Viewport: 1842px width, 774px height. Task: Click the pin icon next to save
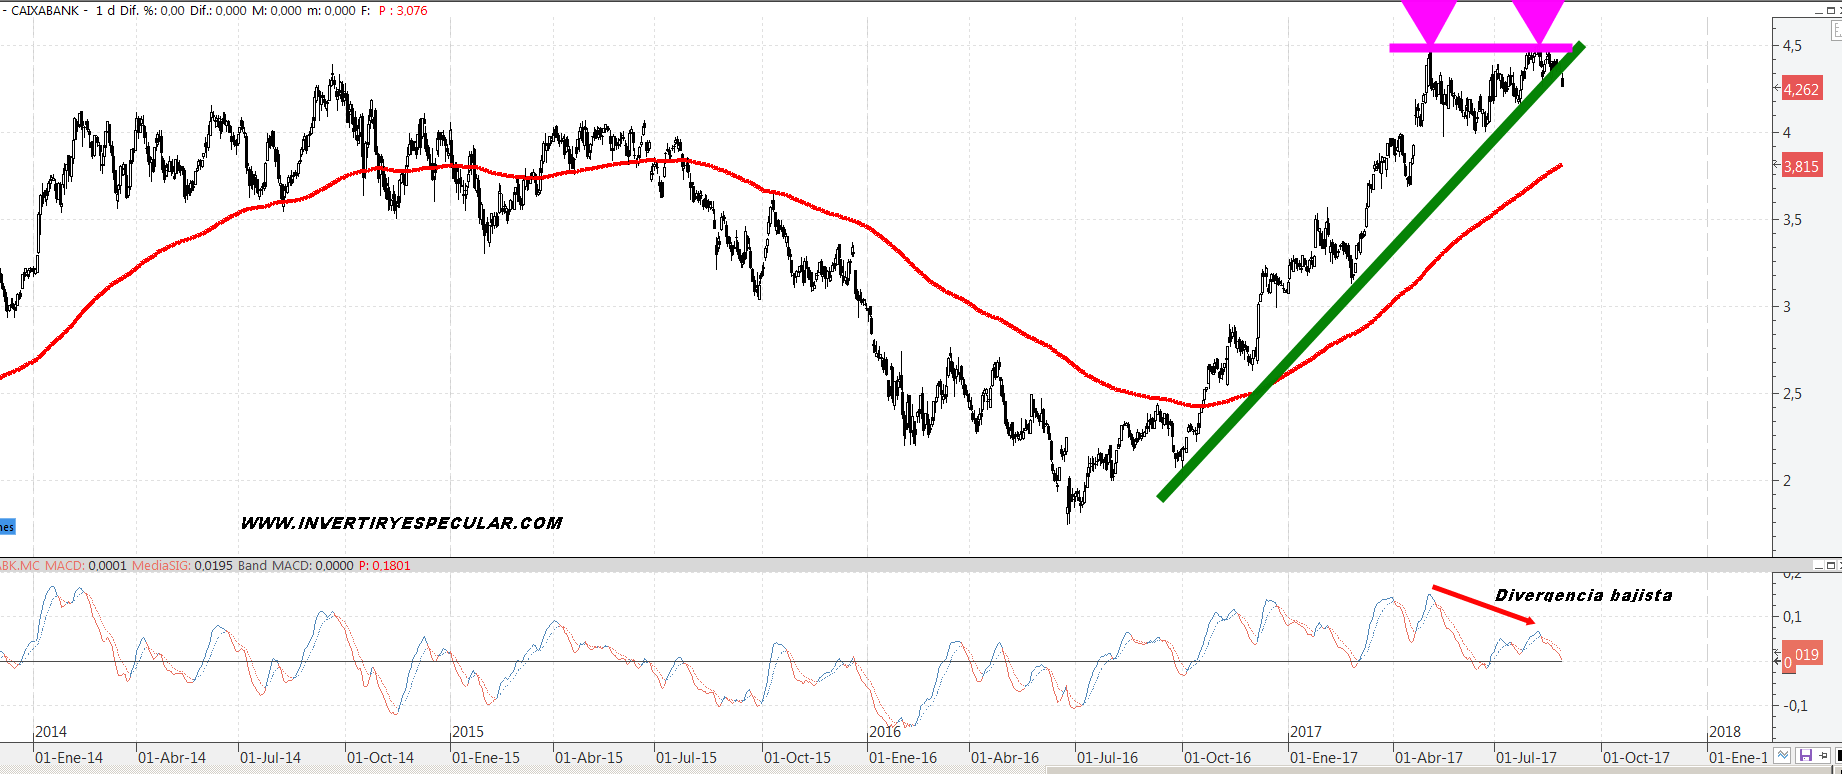click(x=1824, y=756)
